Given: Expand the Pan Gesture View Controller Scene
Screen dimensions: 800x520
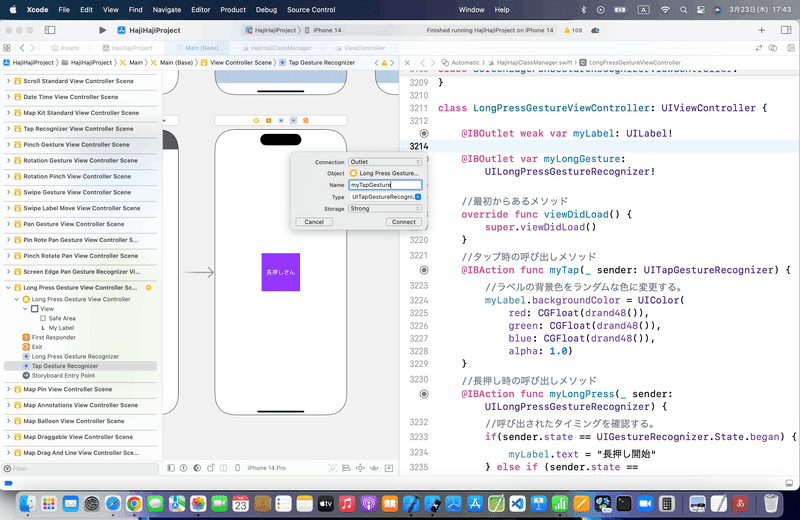Looking at the screenshot, I should click(x=8, y=224).
